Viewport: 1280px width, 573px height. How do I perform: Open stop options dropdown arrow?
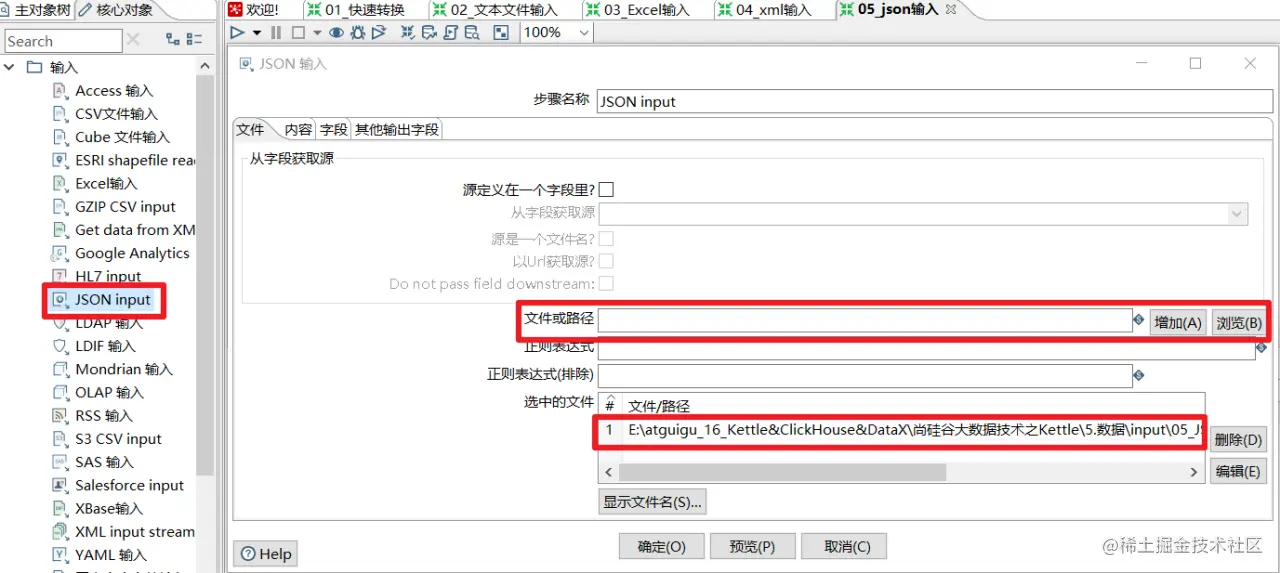[x=317, y=32]
